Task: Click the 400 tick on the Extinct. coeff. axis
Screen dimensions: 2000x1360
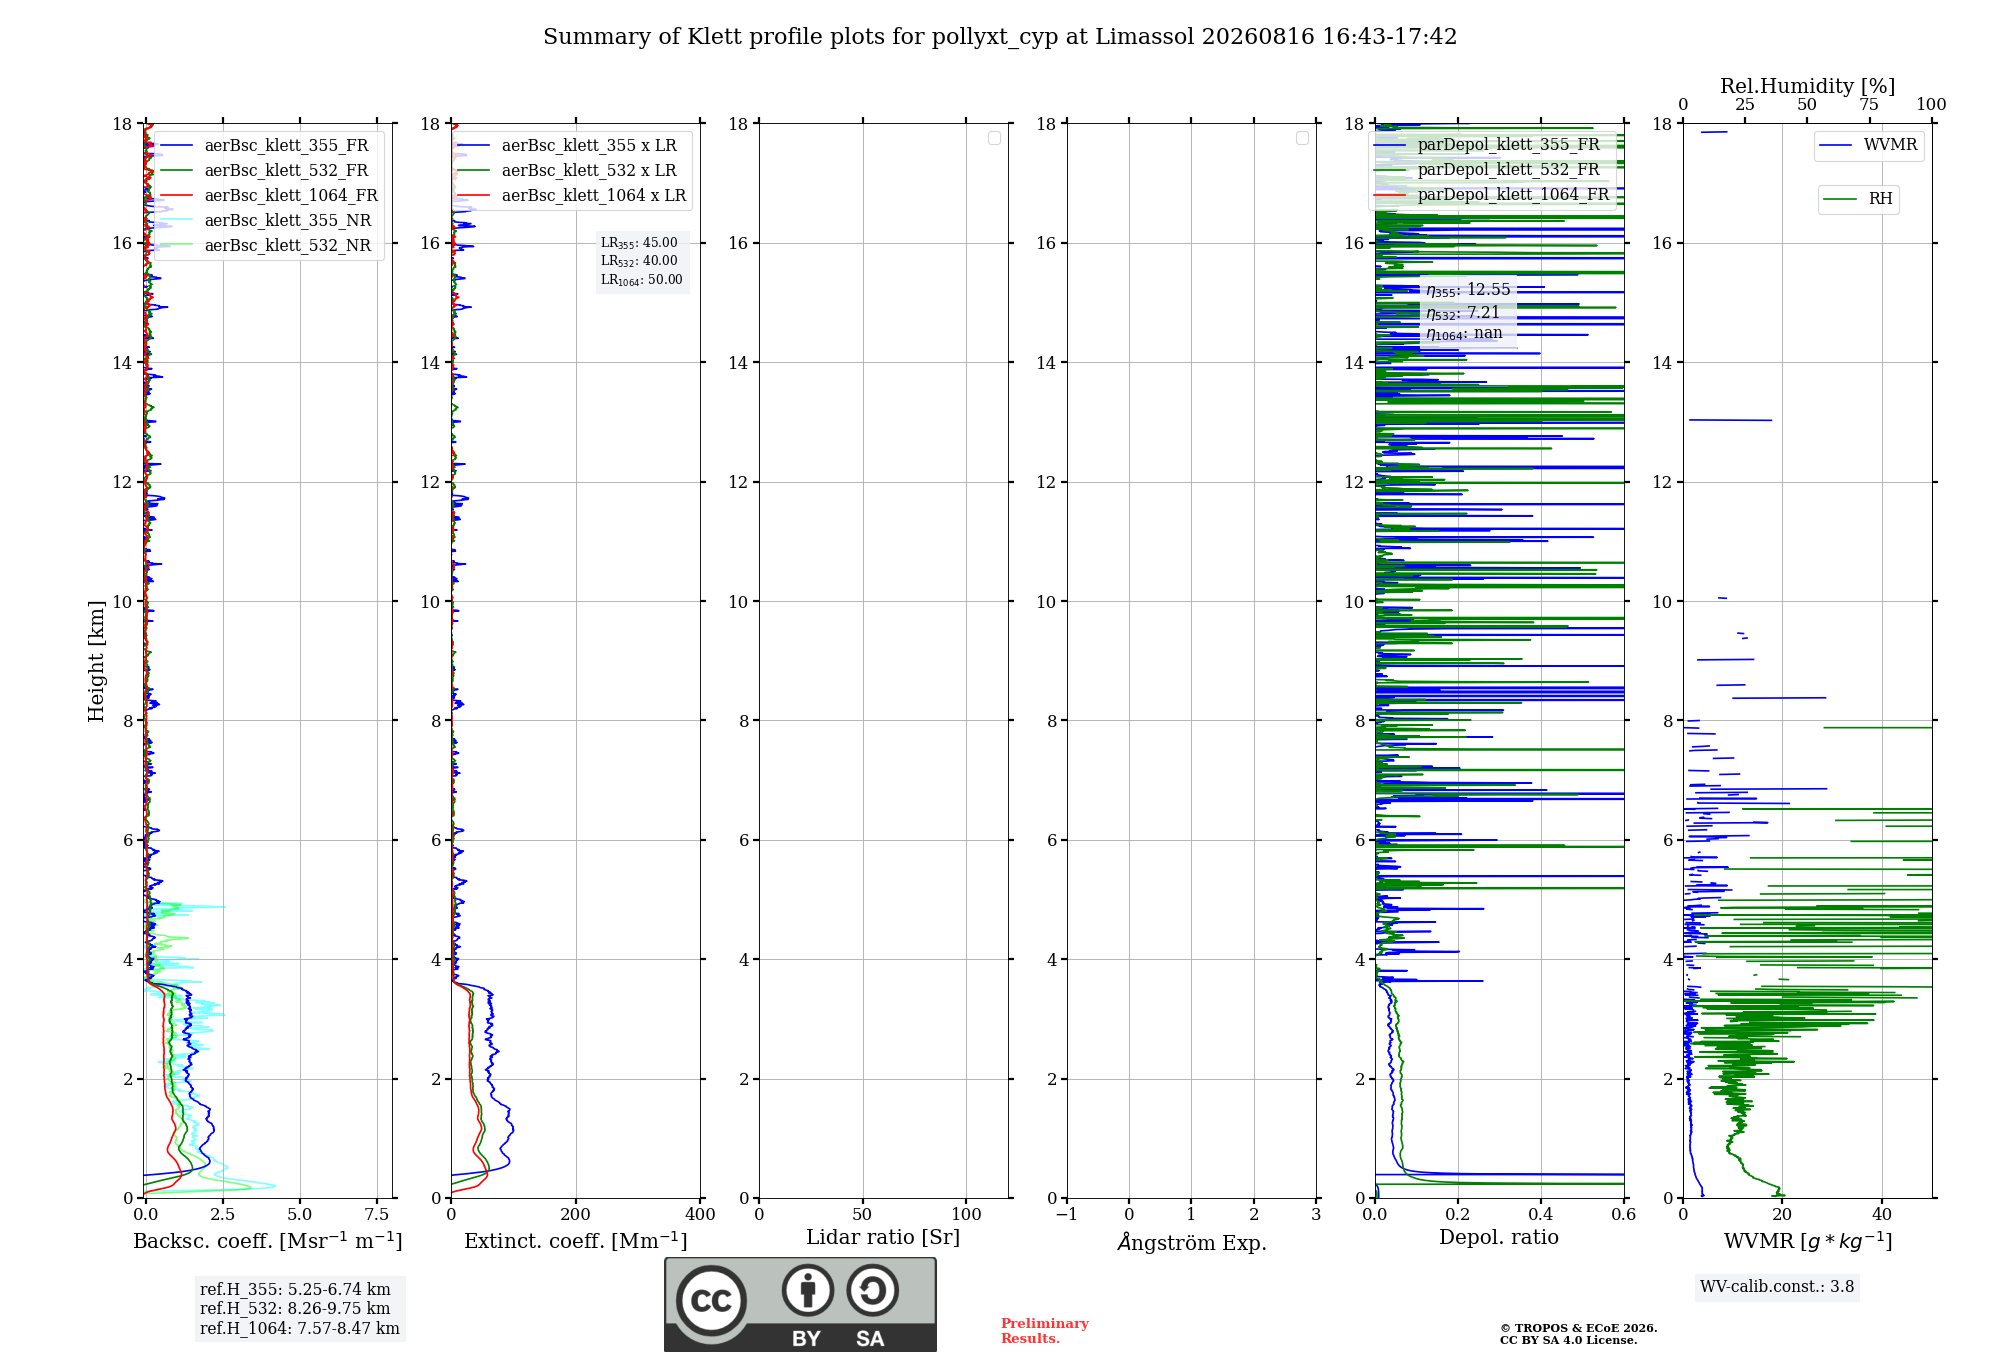Action: pyautogui.click(x=700, y=1214)
